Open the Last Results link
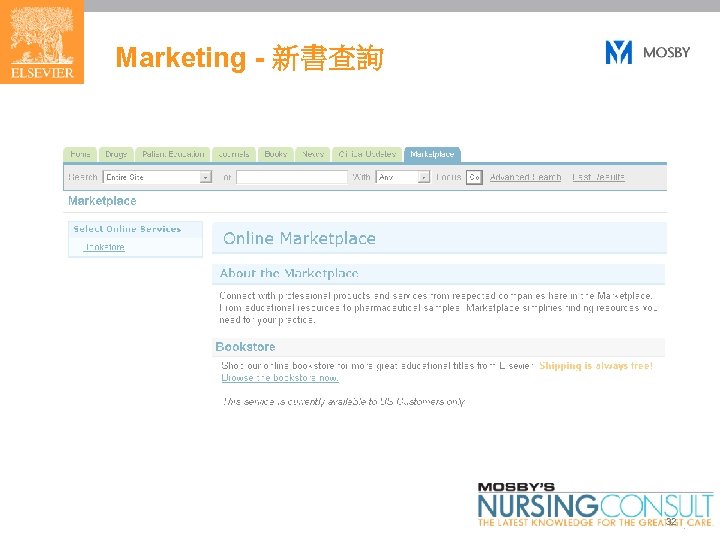The height and width of the screenshot is (540, 720). pos(598,177)
